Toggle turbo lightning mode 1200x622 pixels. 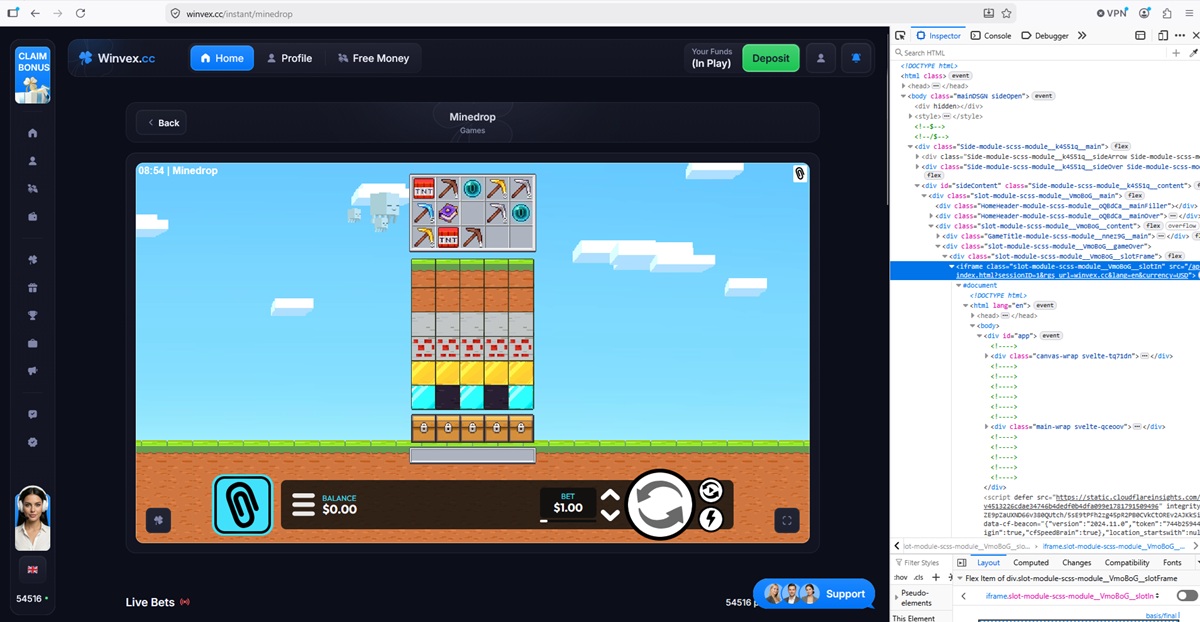711,518
